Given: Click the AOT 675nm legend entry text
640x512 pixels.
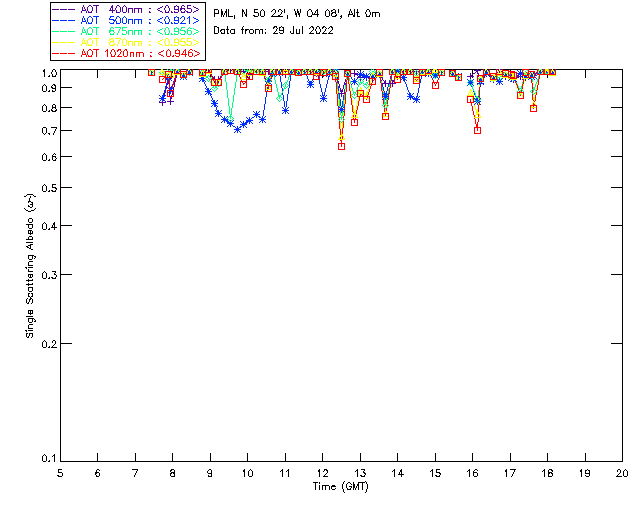Looking at the screenshot, I should tap(140, 31).
